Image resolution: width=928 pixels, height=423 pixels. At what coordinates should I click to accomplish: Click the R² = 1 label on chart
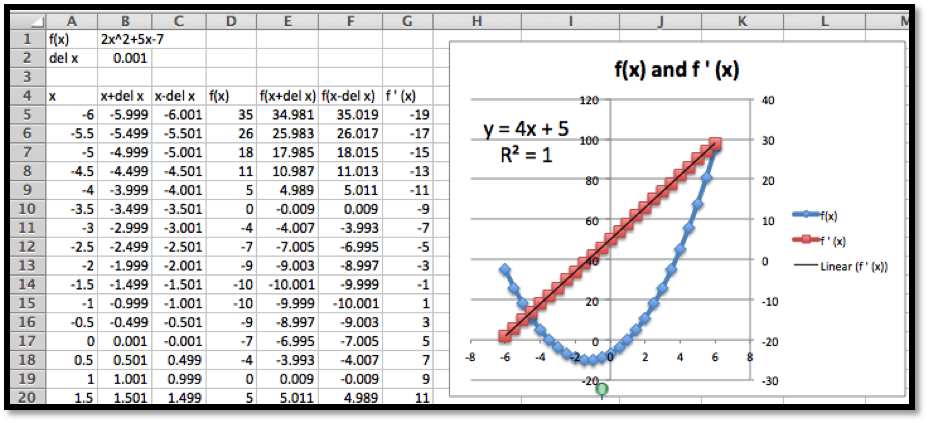click(x=520, y=155)
